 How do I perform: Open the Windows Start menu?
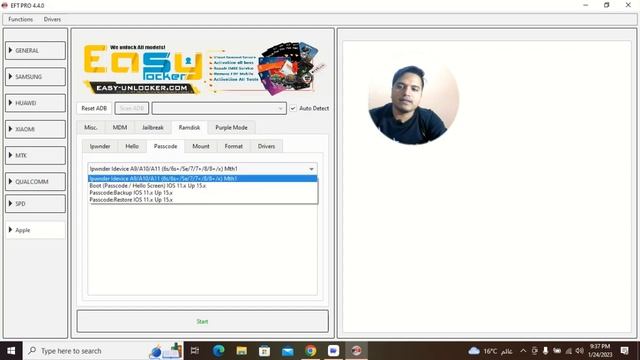(11, 351)
